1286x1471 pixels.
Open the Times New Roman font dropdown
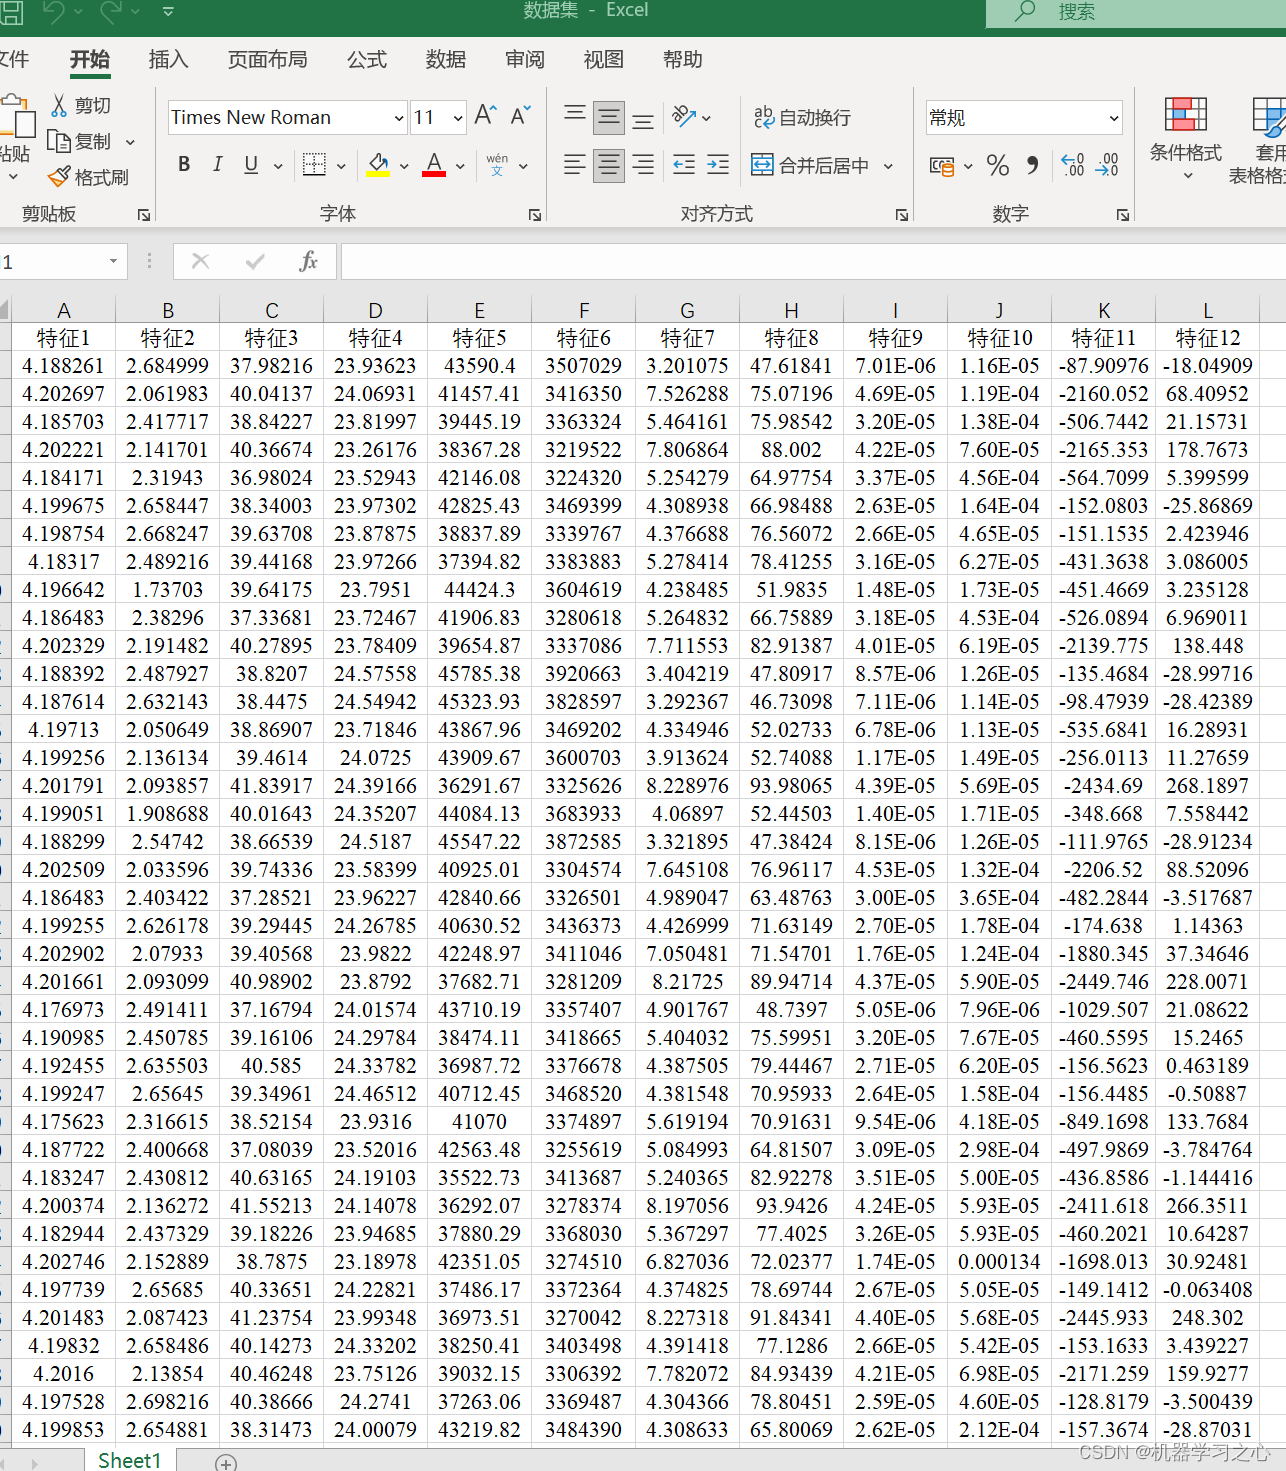(x=398, y=118)
